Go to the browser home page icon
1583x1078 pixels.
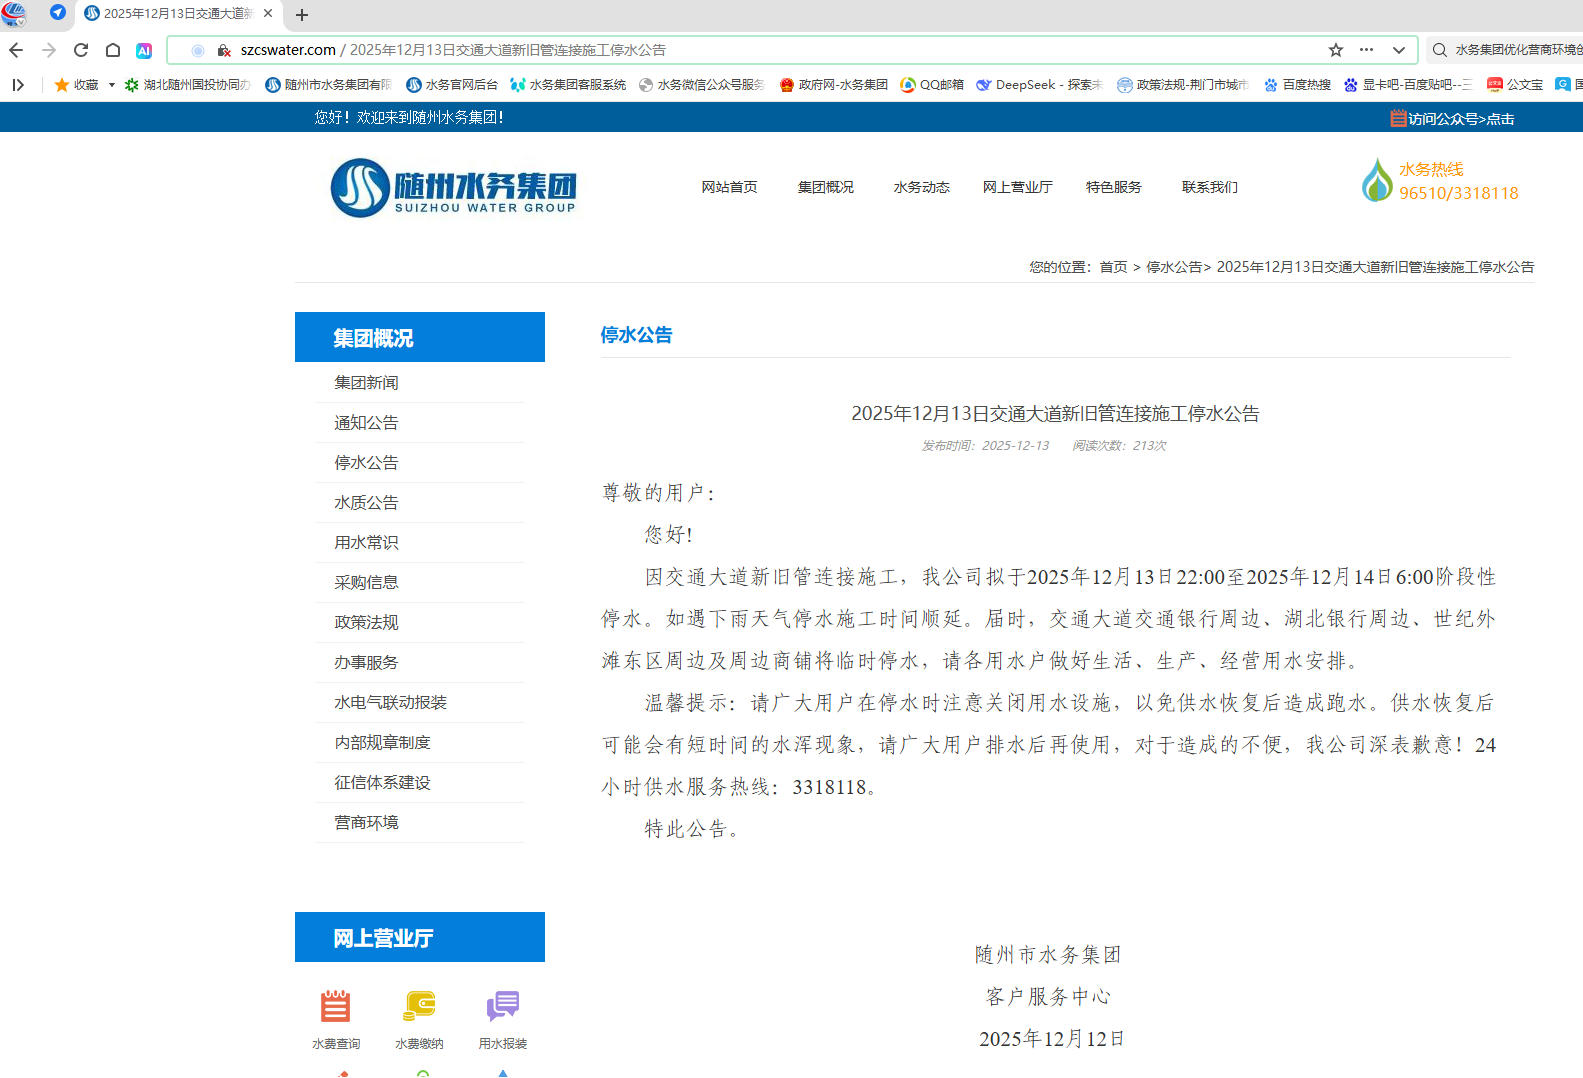pos(113,50)
